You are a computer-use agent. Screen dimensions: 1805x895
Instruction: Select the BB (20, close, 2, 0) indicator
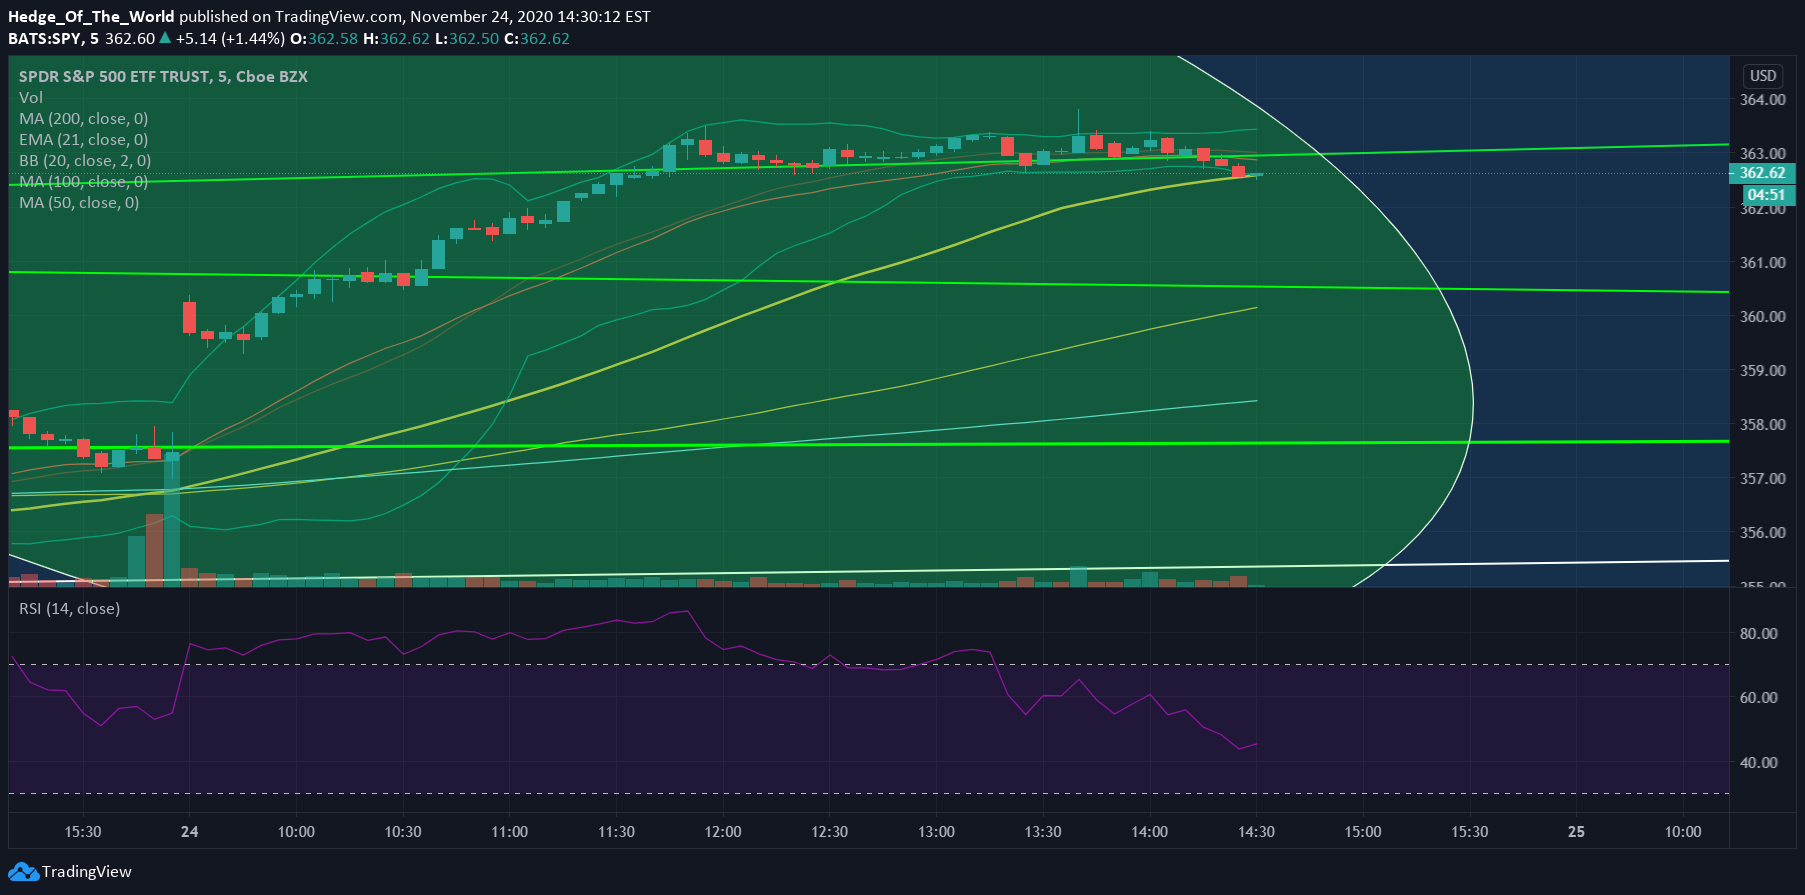point(85,161)
